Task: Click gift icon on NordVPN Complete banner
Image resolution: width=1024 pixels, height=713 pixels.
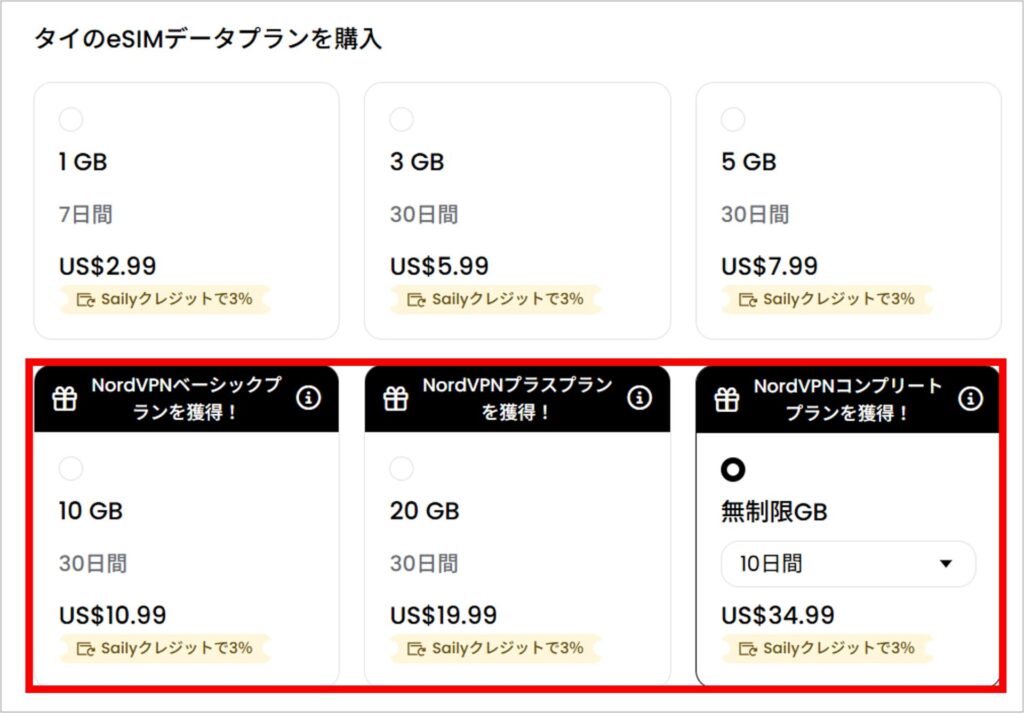Action: coord(727,400)
